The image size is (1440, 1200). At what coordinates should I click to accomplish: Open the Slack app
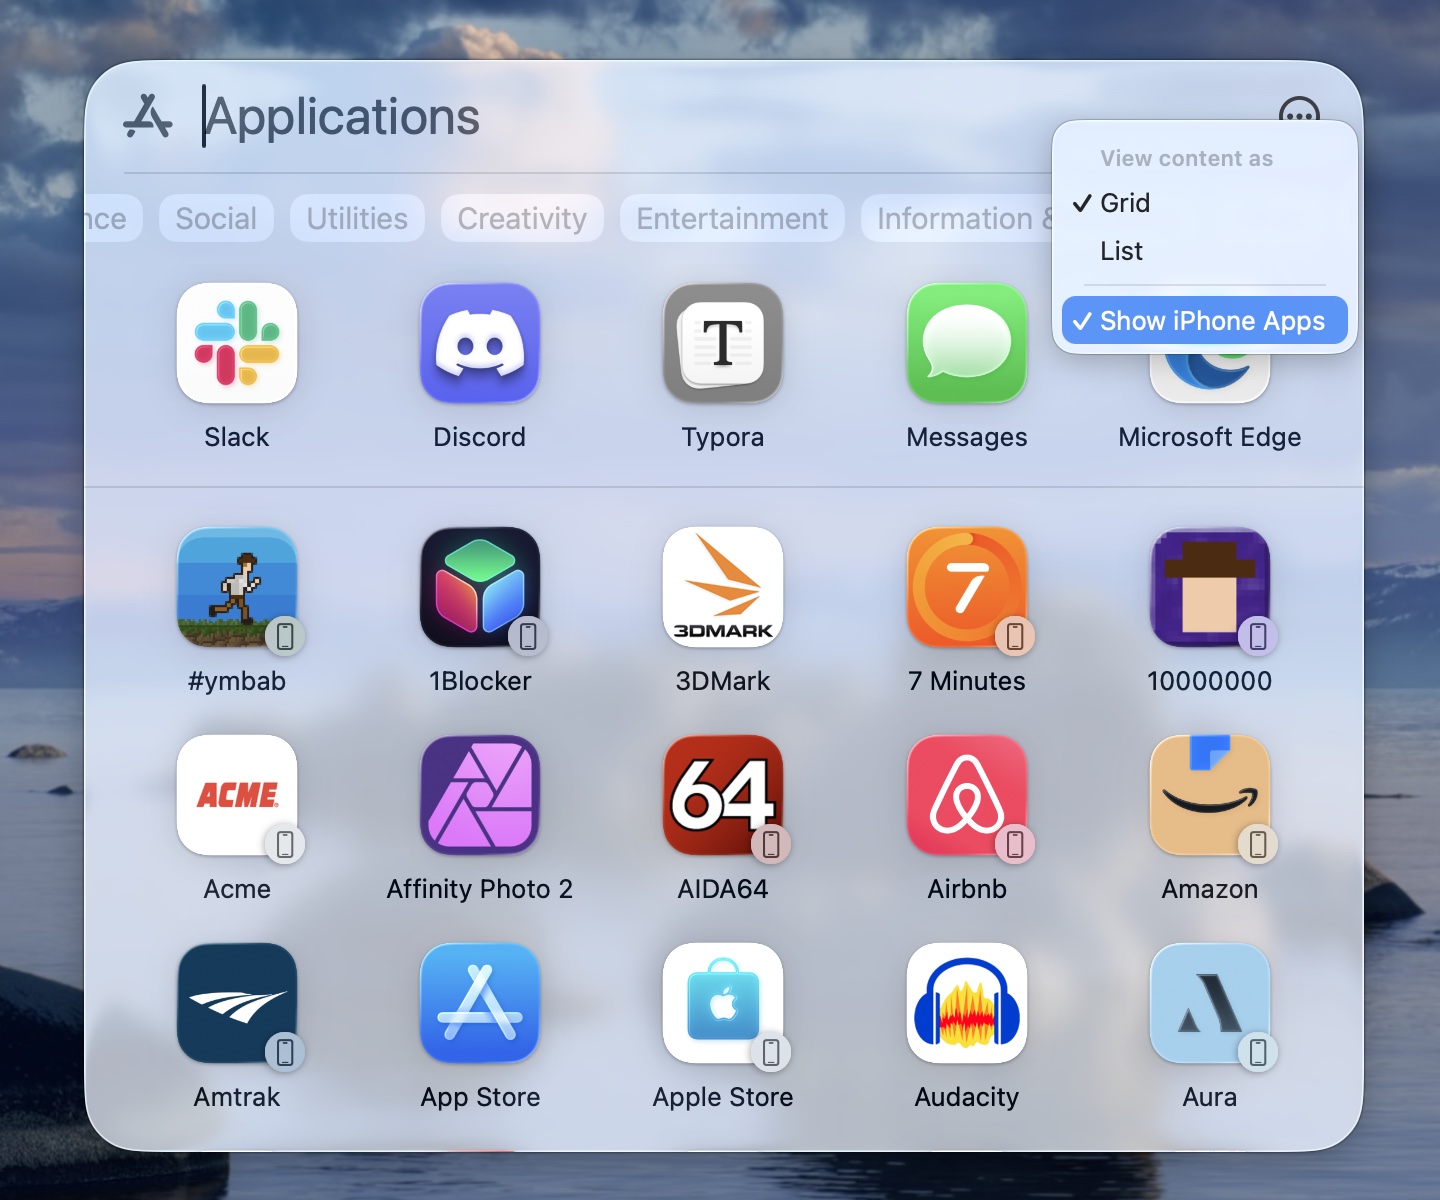click(x=237, y=344)
